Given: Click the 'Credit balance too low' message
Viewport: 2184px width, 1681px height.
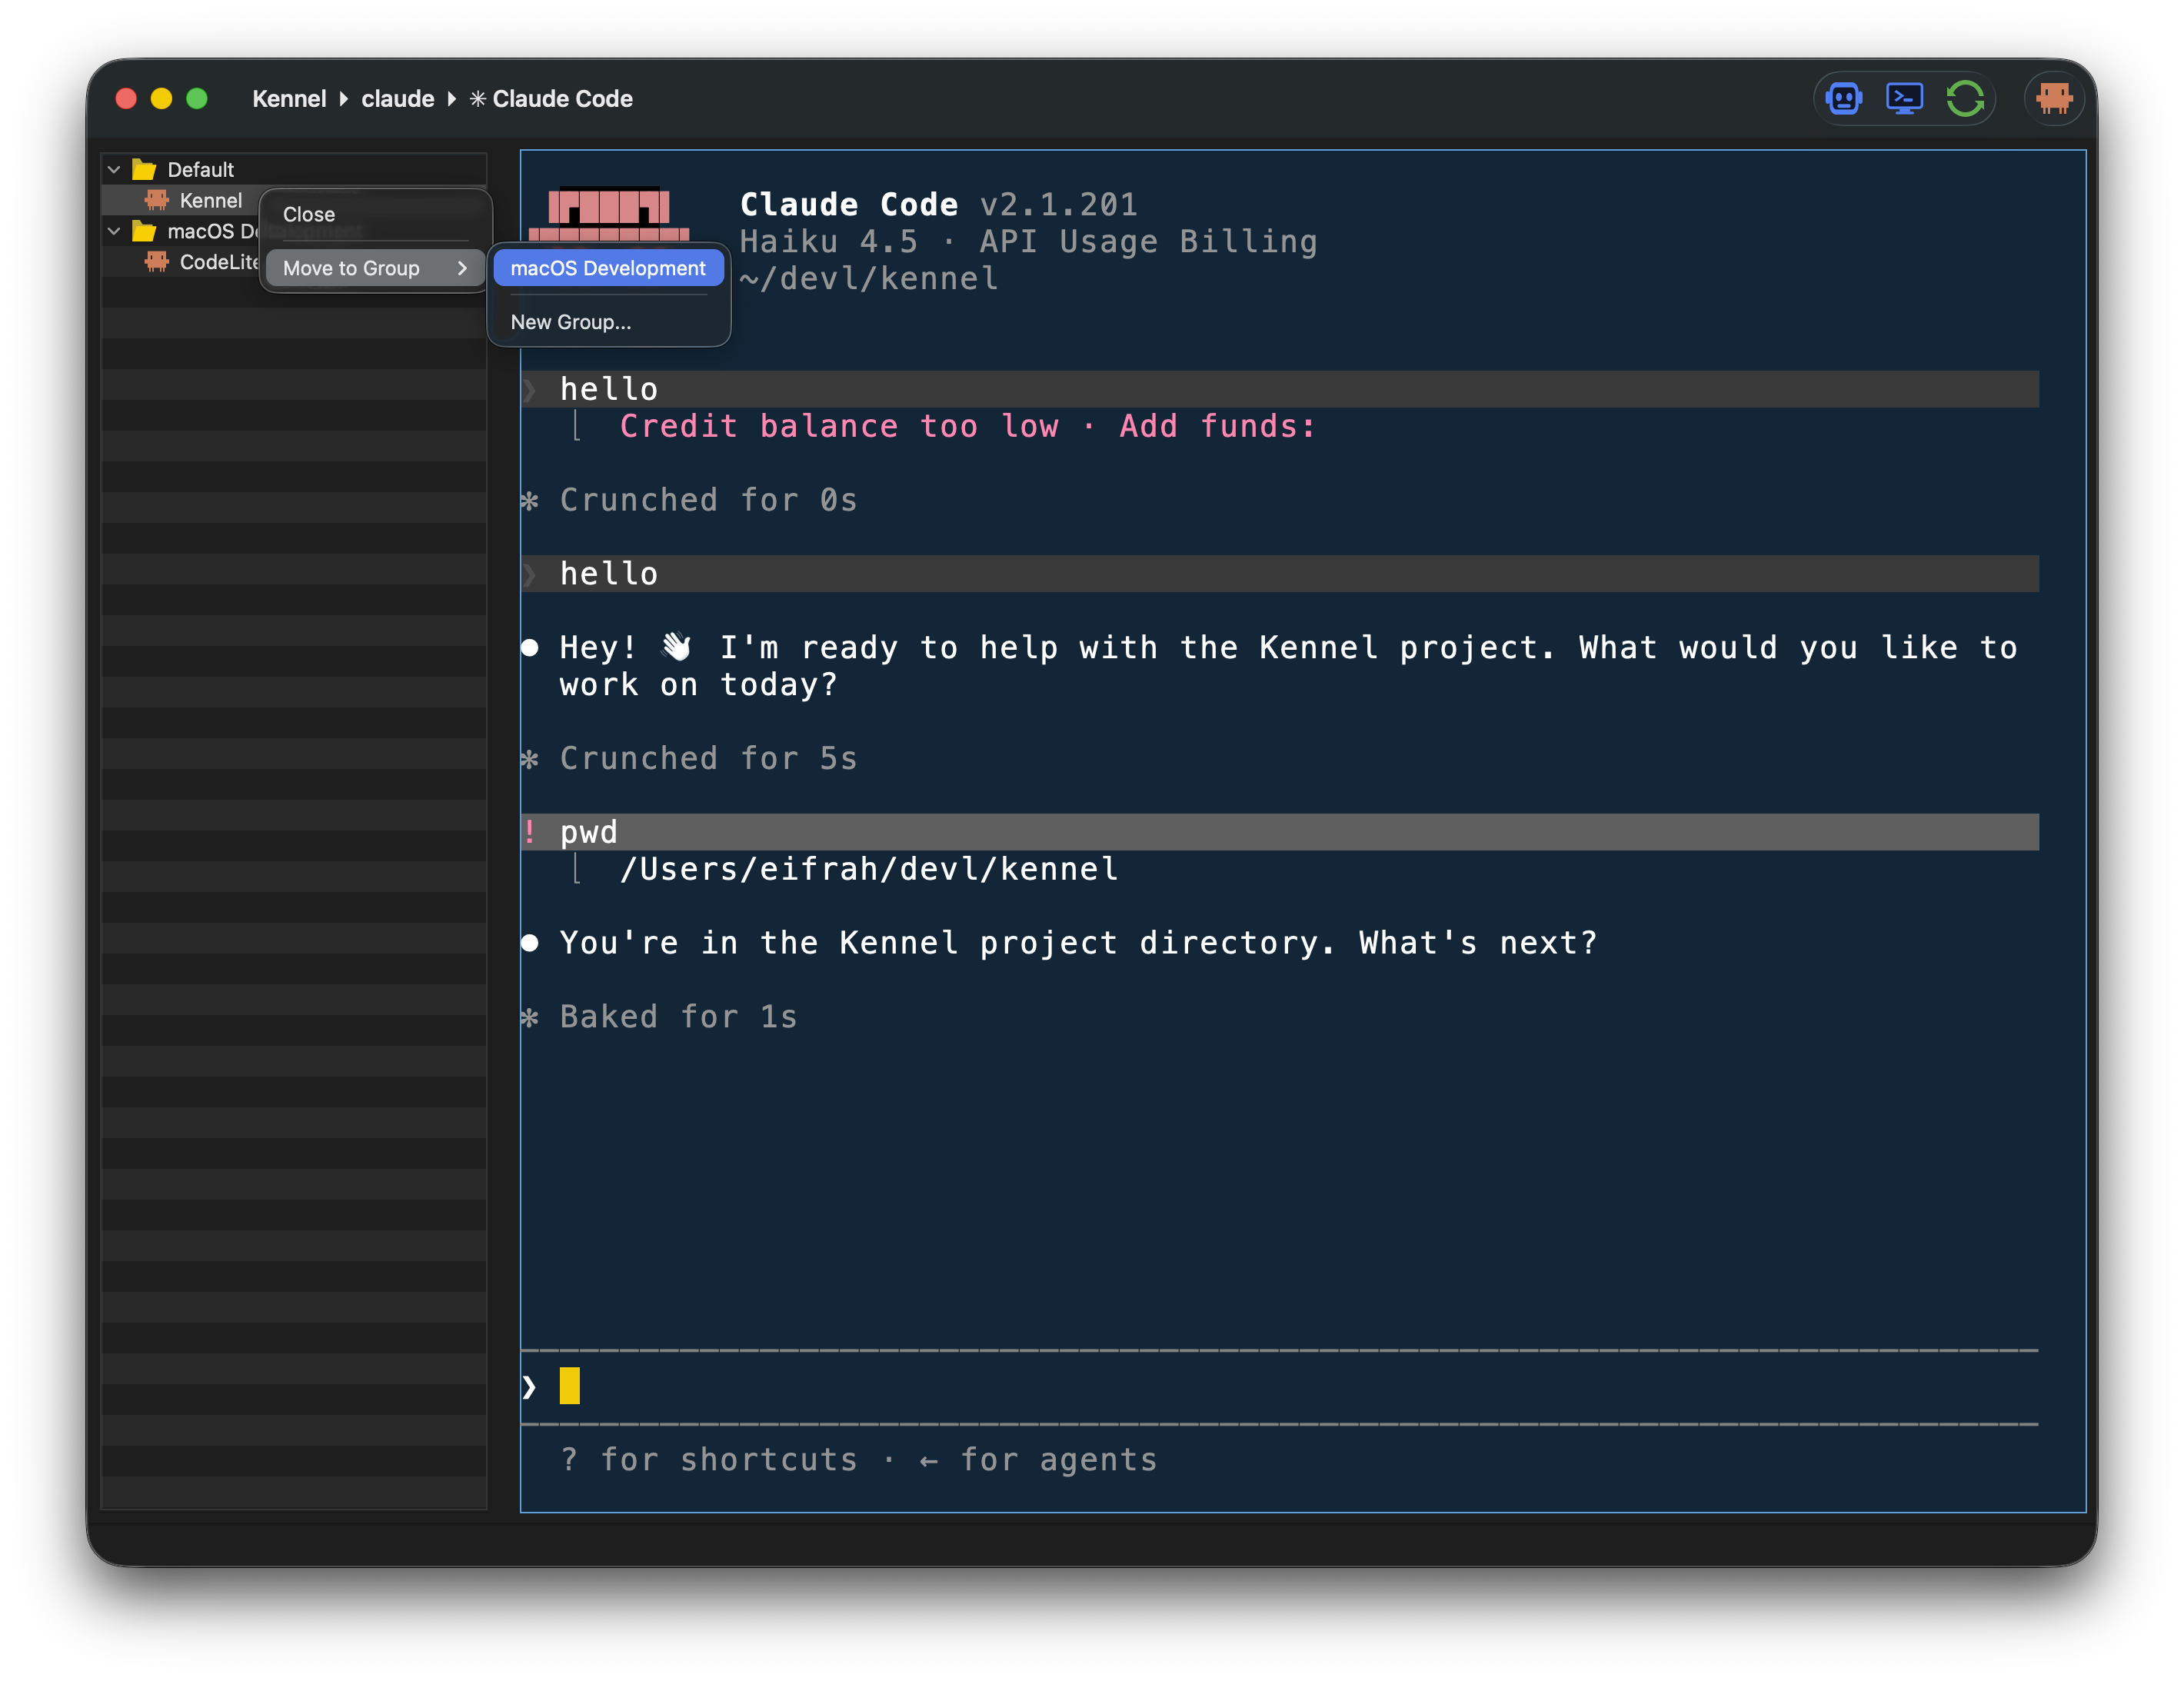Looking at the screenshot, I should coord(967,426).
